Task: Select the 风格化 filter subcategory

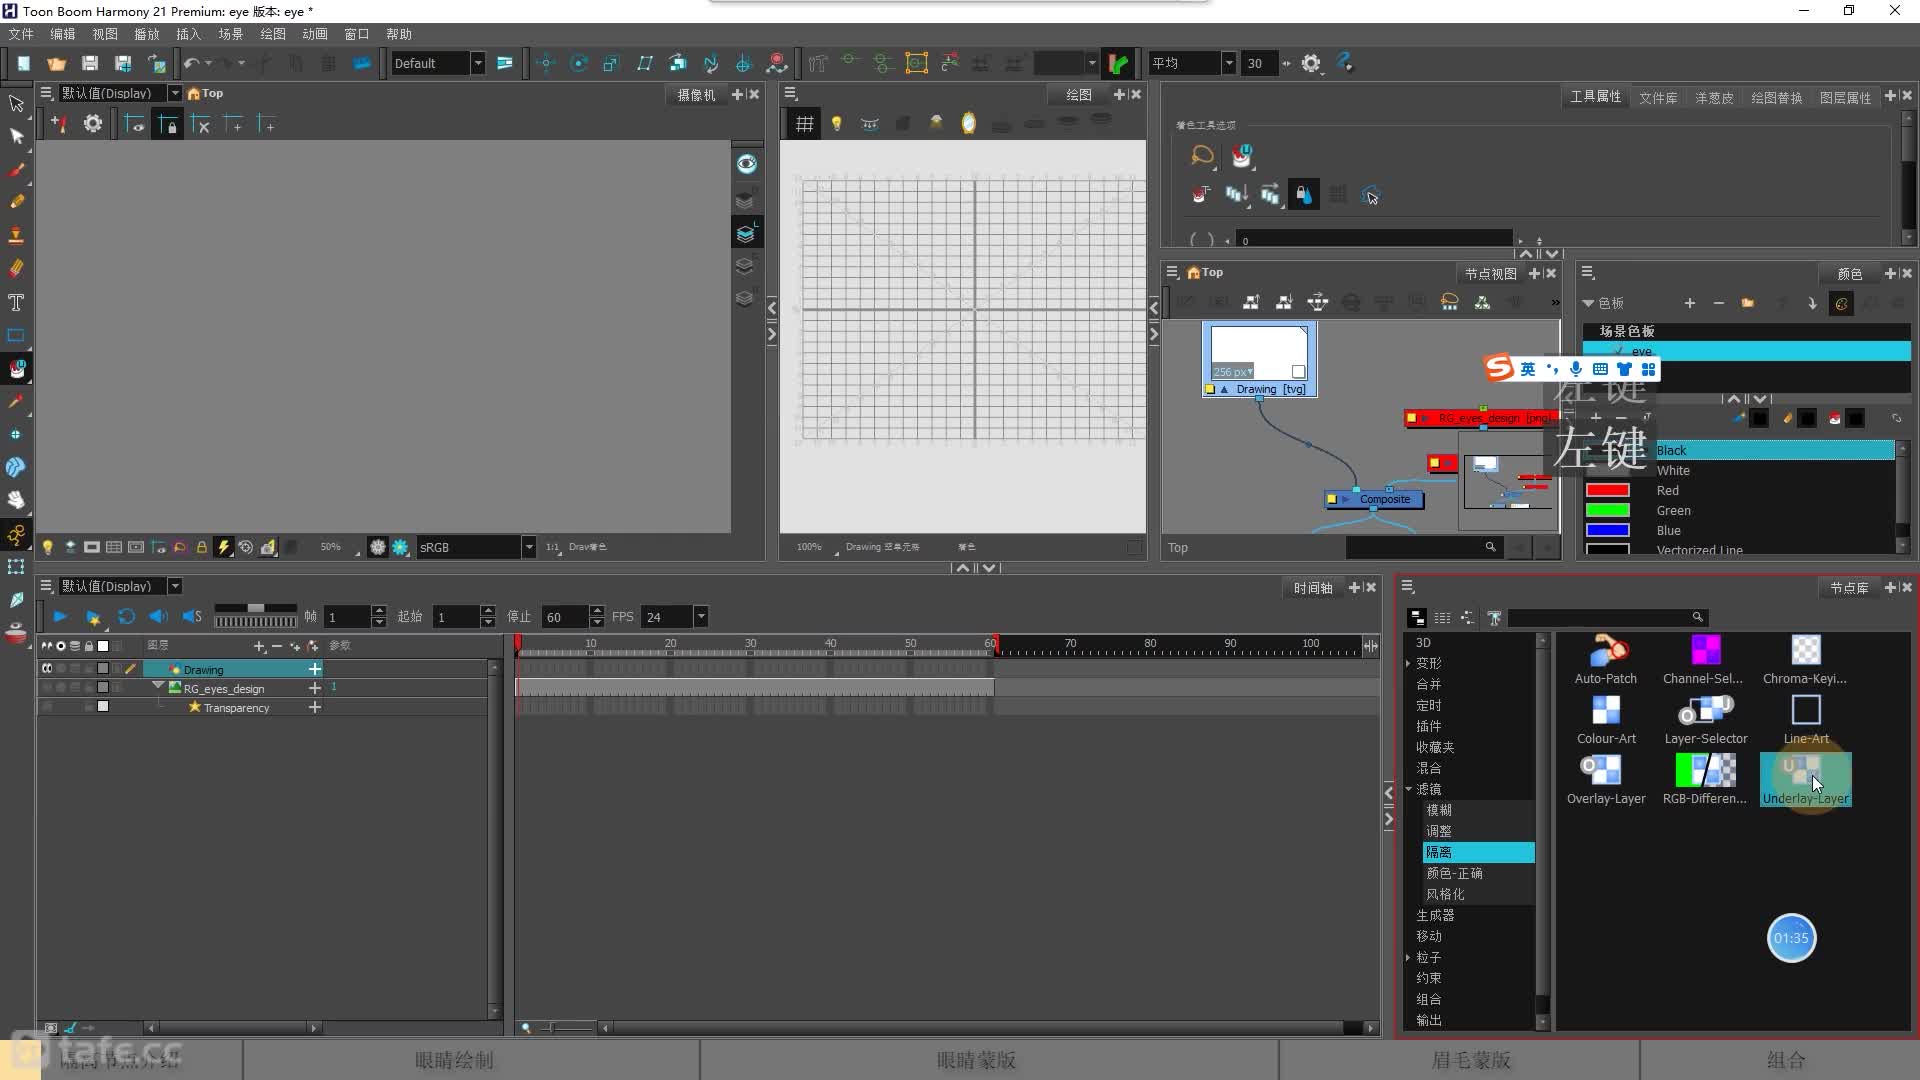Action: point(1478,894)
